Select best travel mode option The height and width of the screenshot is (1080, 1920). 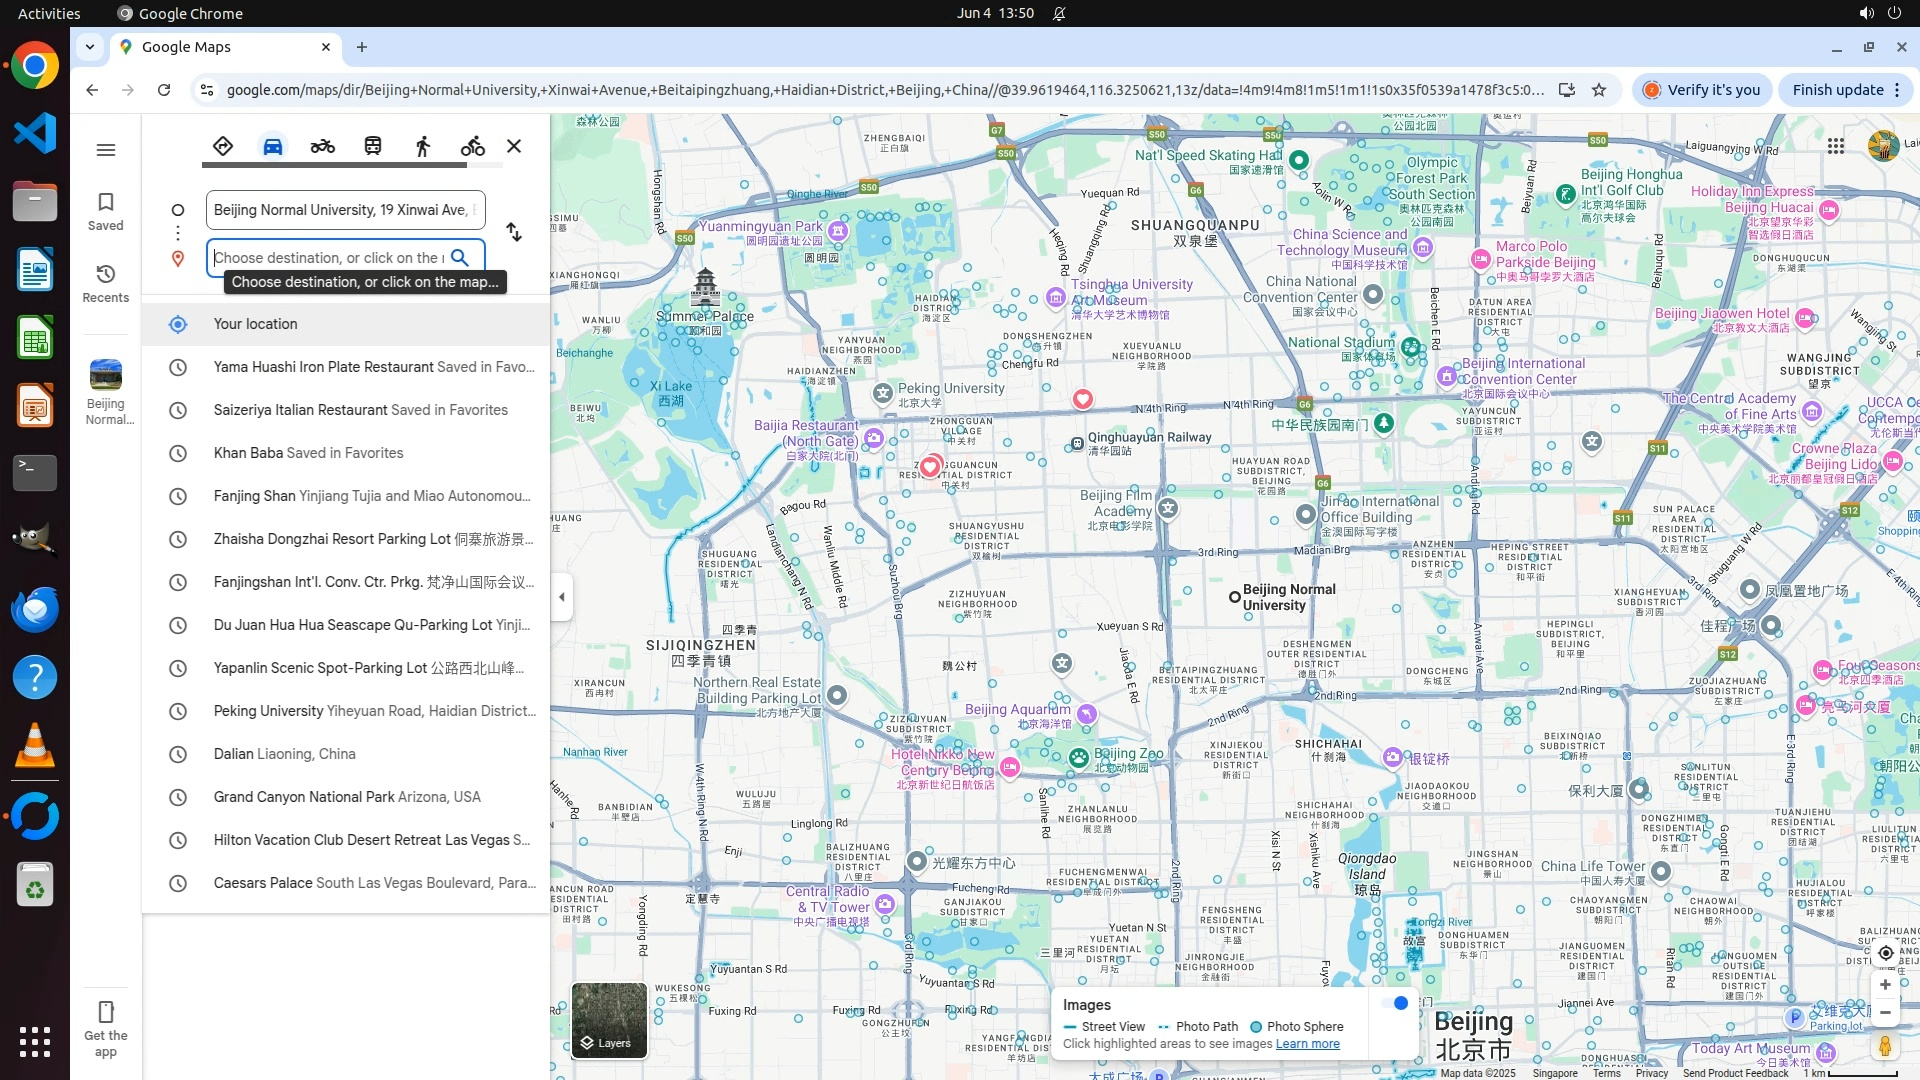(222, 146)
